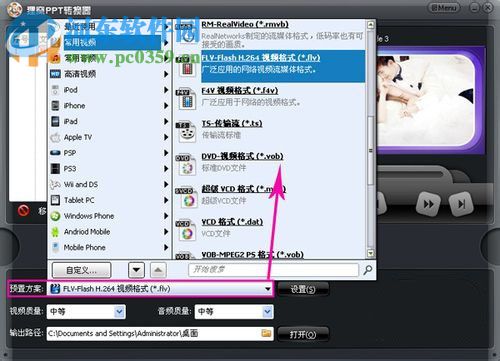Screen dimensions: 500x361
Task: Open the Menu button in title bar
Action: (x=443, y=8)
